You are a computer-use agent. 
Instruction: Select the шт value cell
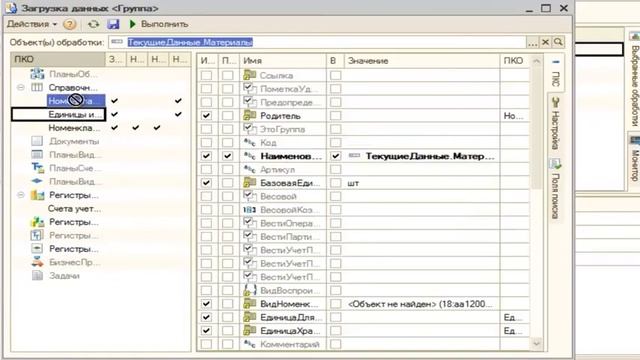tap(422, 183)
